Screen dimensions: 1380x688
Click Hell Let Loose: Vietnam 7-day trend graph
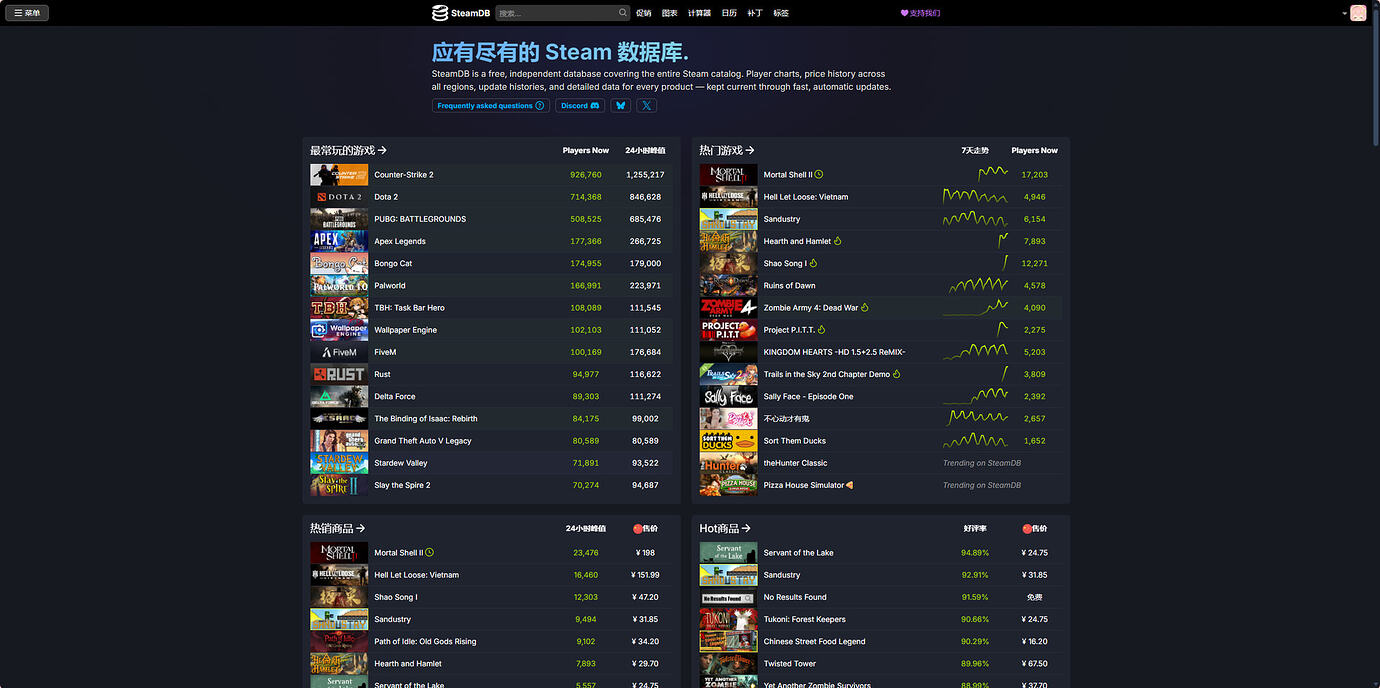click(x=975, y=197)
